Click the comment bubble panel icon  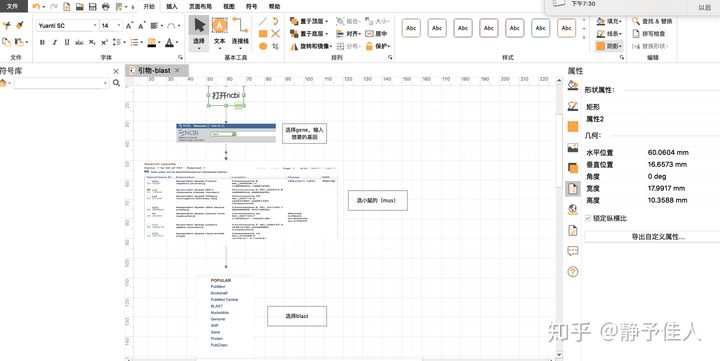tap(573, 251)
